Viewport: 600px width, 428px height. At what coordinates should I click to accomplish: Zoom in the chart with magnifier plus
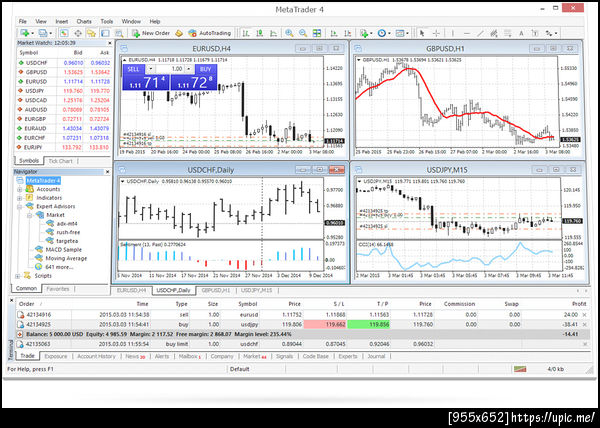tap(289, 33)
